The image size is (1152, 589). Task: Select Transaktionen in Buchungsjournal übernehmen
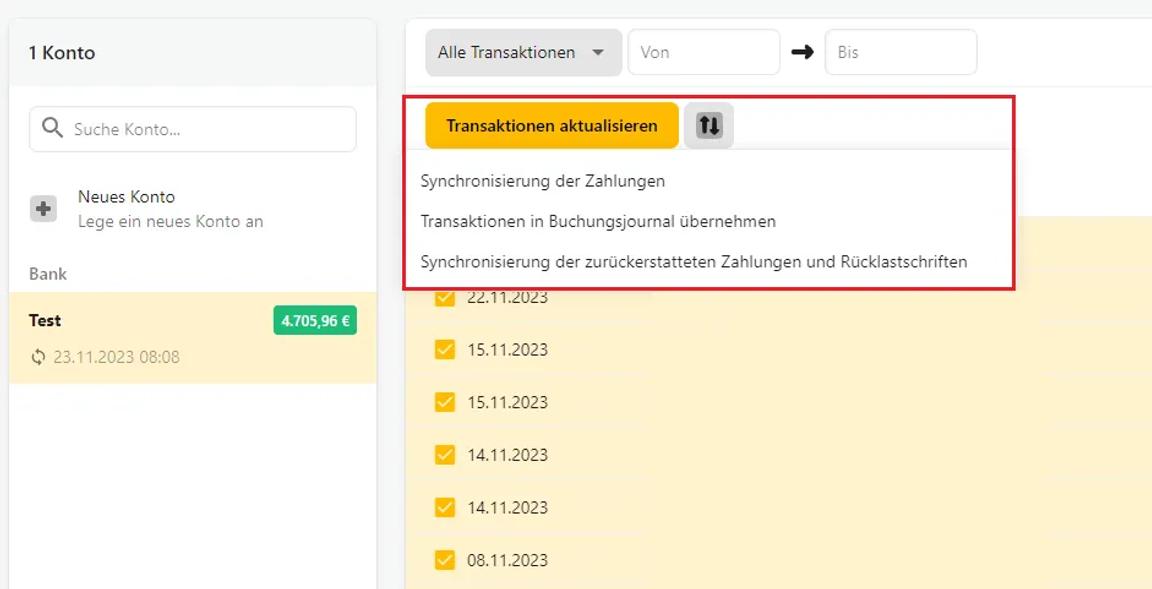tap(598, 221)
